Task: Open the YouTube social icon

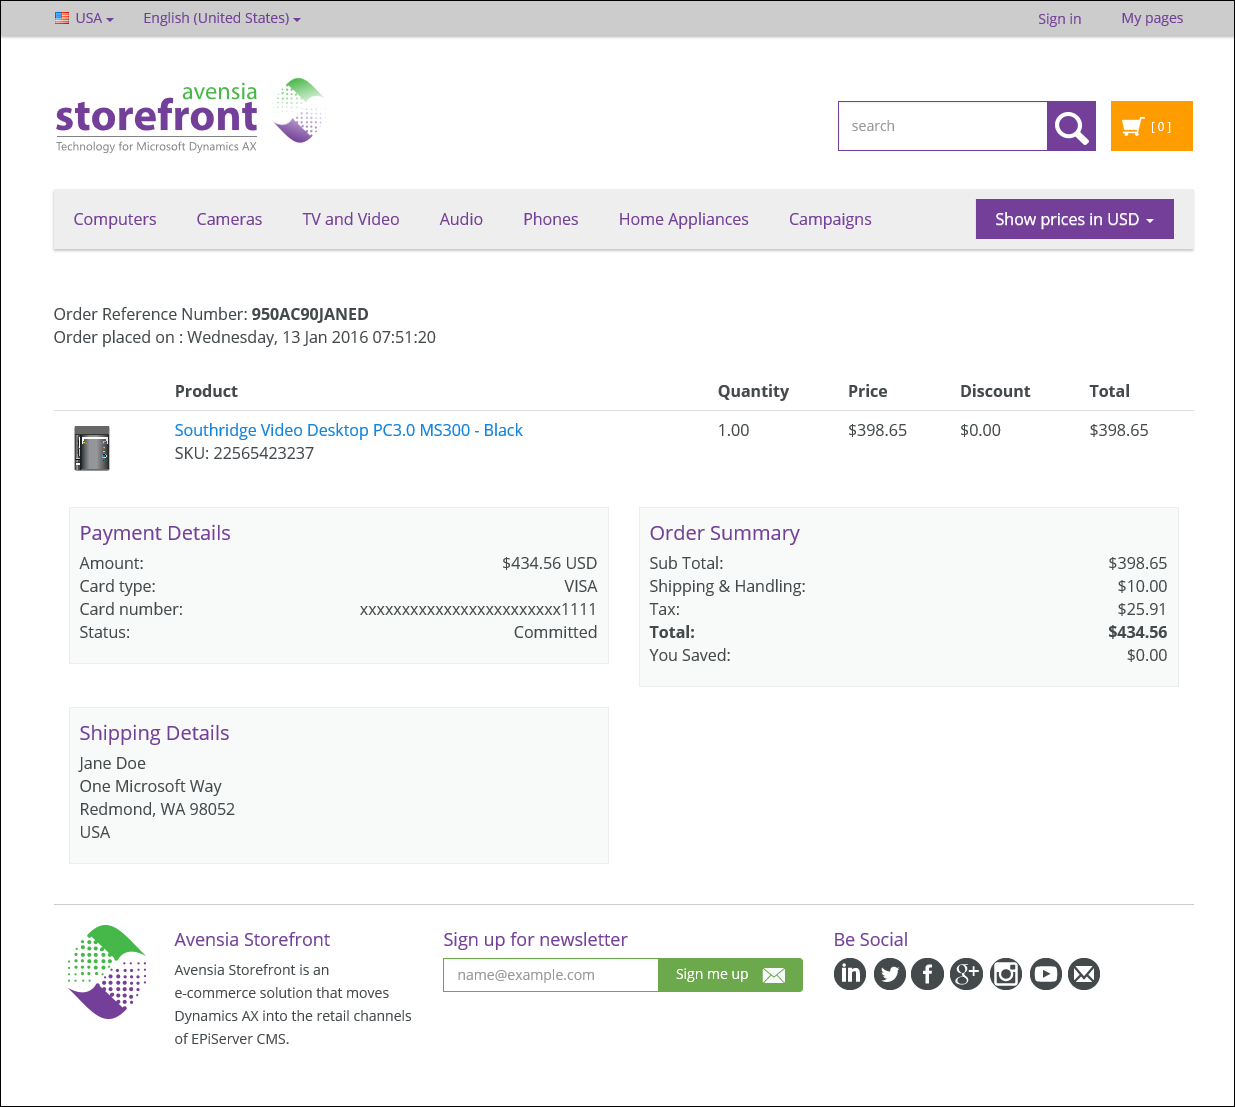Action: (x=1045, y=974)
